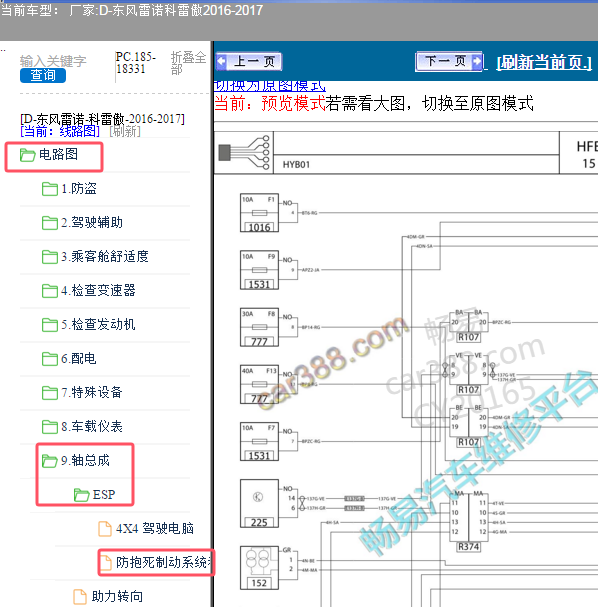598x607 pixels.
Task: Select the 2.驾驶辅助 label
Action: 92,223
